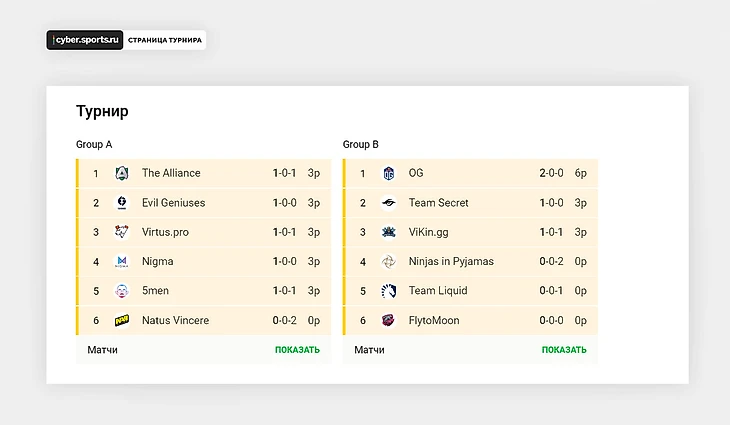Image resolution: width=730 pixels, height=425 pixels.
Task: Click The Alliance team logo
Action: pos(122,173)
